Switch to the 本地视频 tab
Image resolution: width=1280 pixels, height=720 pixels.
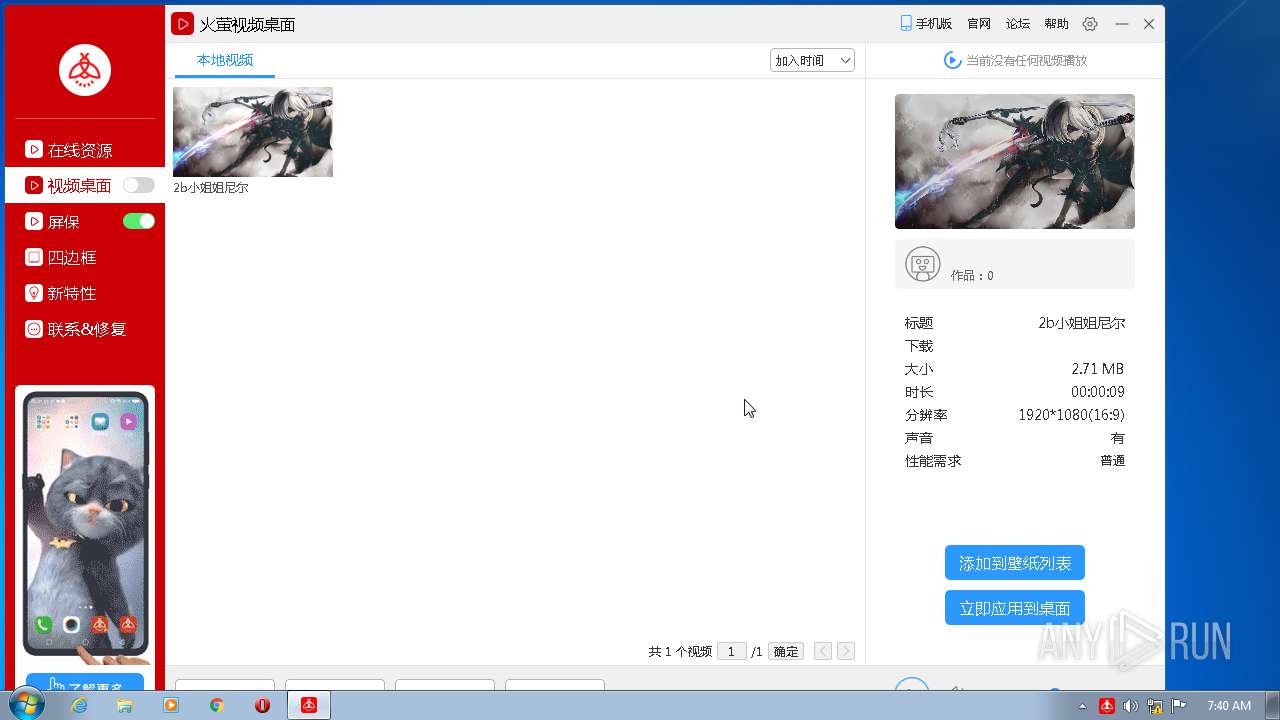[x=225, y=60]
